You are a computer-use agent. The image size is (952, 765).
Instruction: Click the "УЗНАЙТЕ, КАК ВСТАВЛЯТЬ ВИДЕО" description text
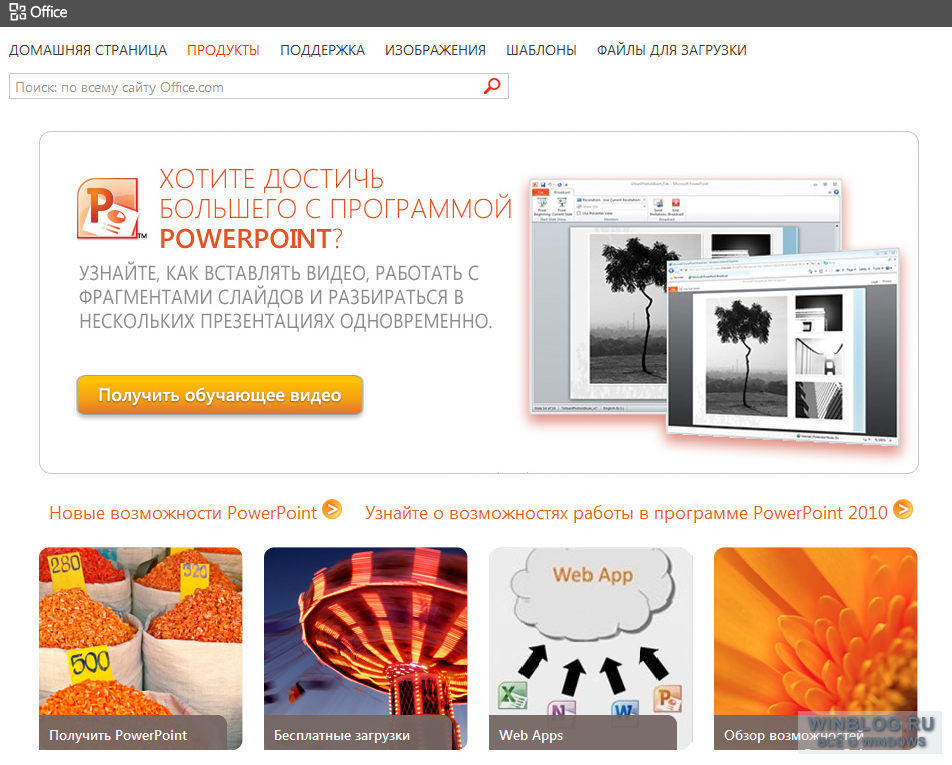click(285, 297)
